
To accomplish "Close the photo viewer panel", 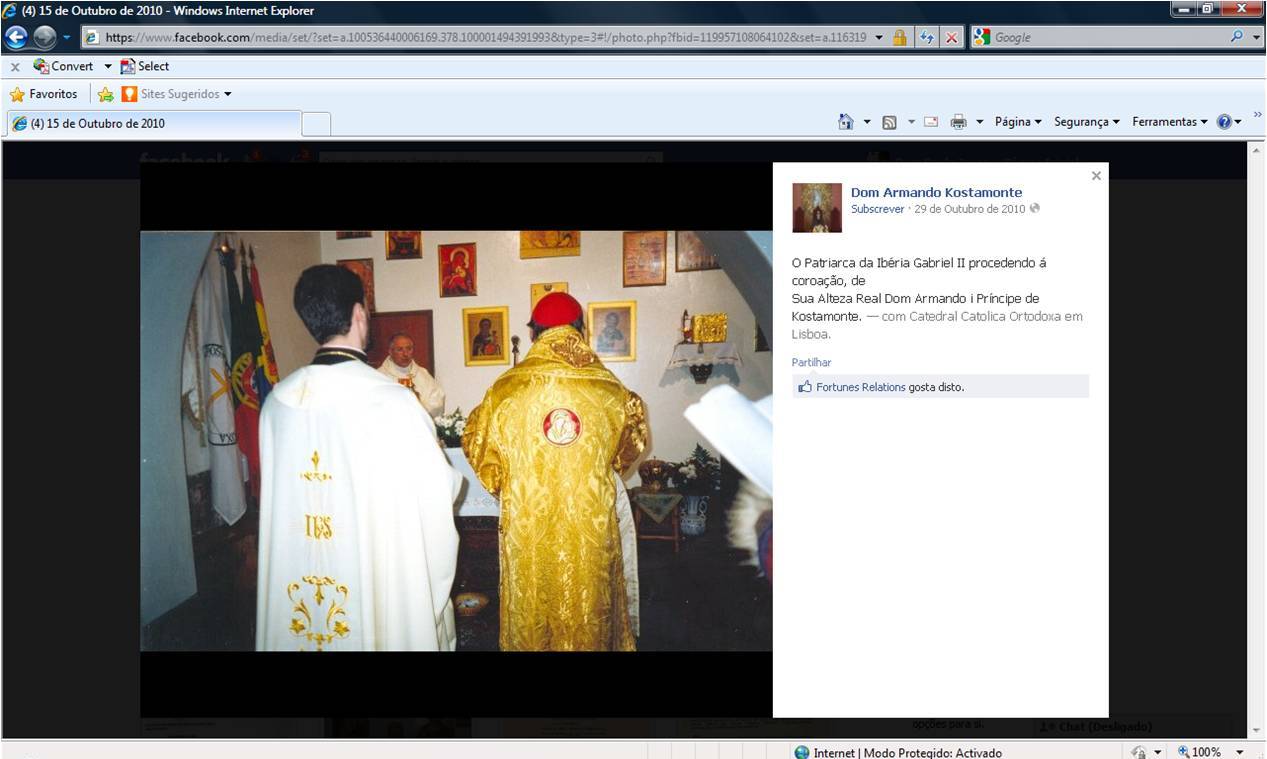I will 1096,176.
